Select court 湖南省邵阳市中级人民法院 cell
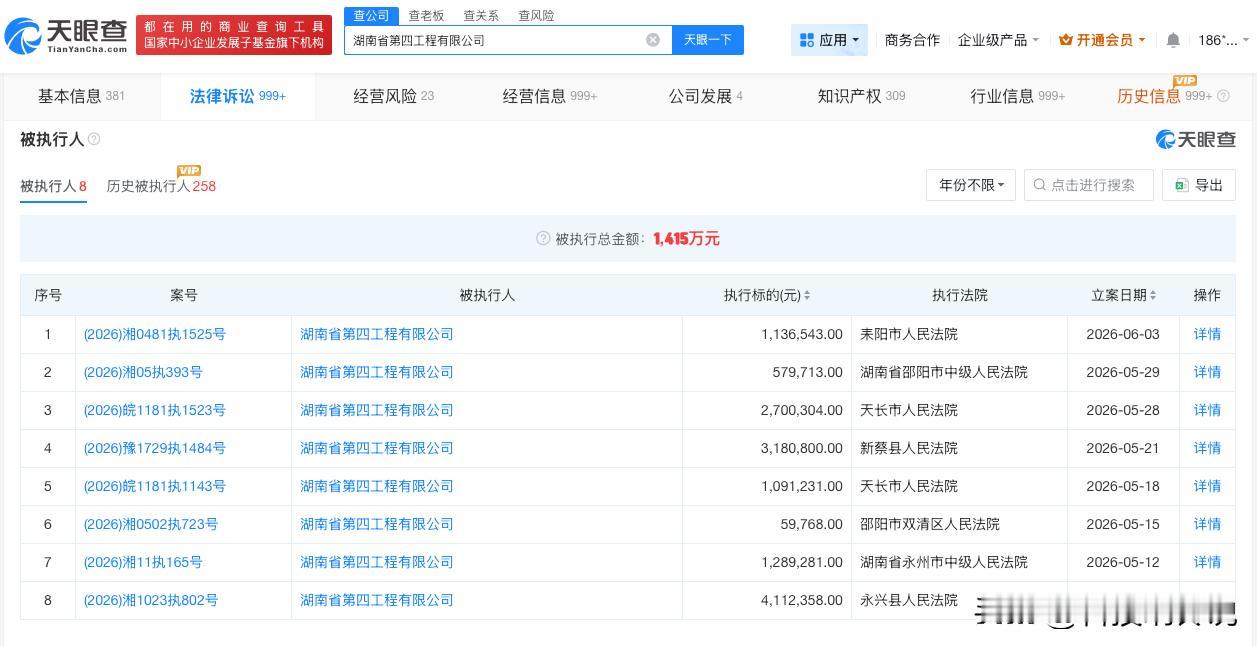The height and width of the screenshot is (646, 1257). tap(960, 372)
